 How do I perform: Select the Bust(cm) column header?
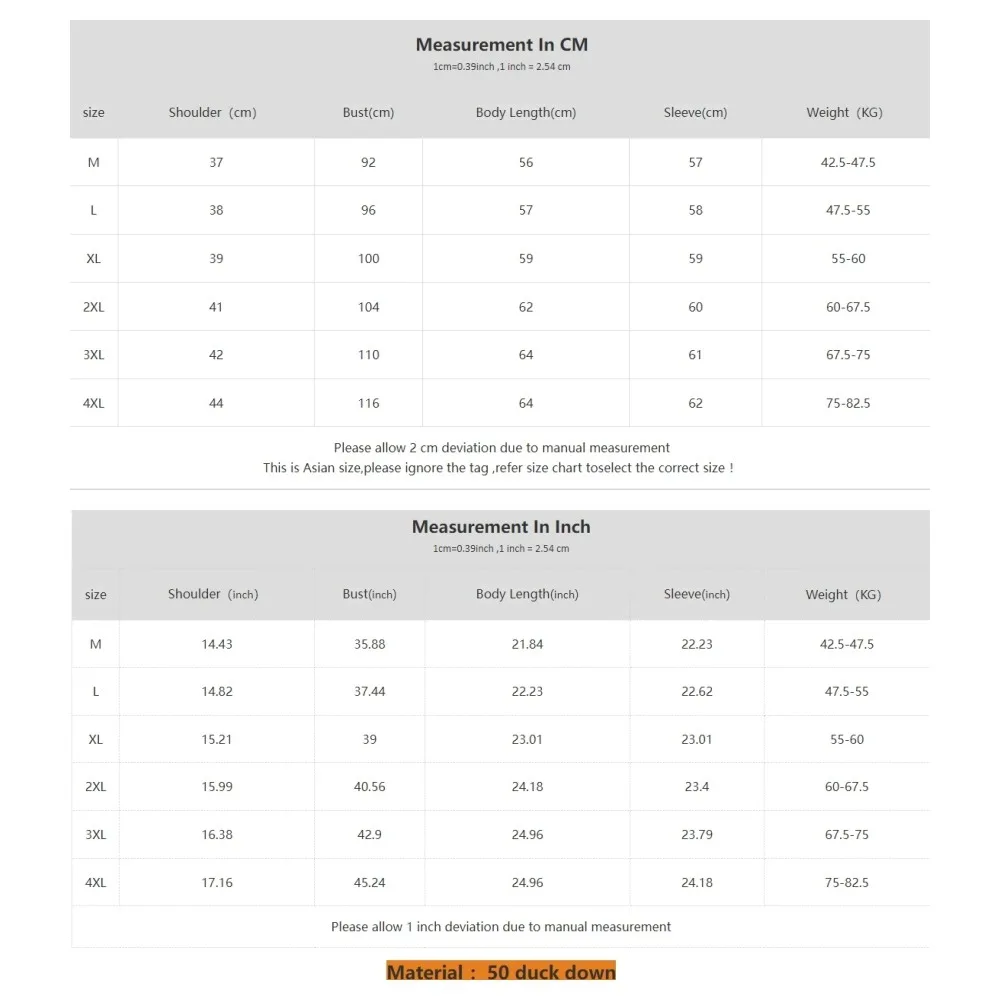368,113
